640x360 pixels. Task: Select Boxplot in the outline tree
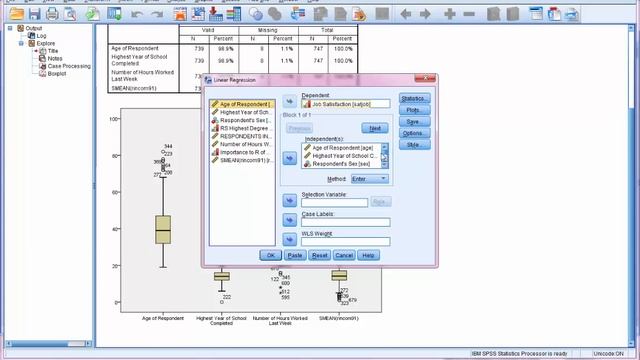tap(57, 74)
